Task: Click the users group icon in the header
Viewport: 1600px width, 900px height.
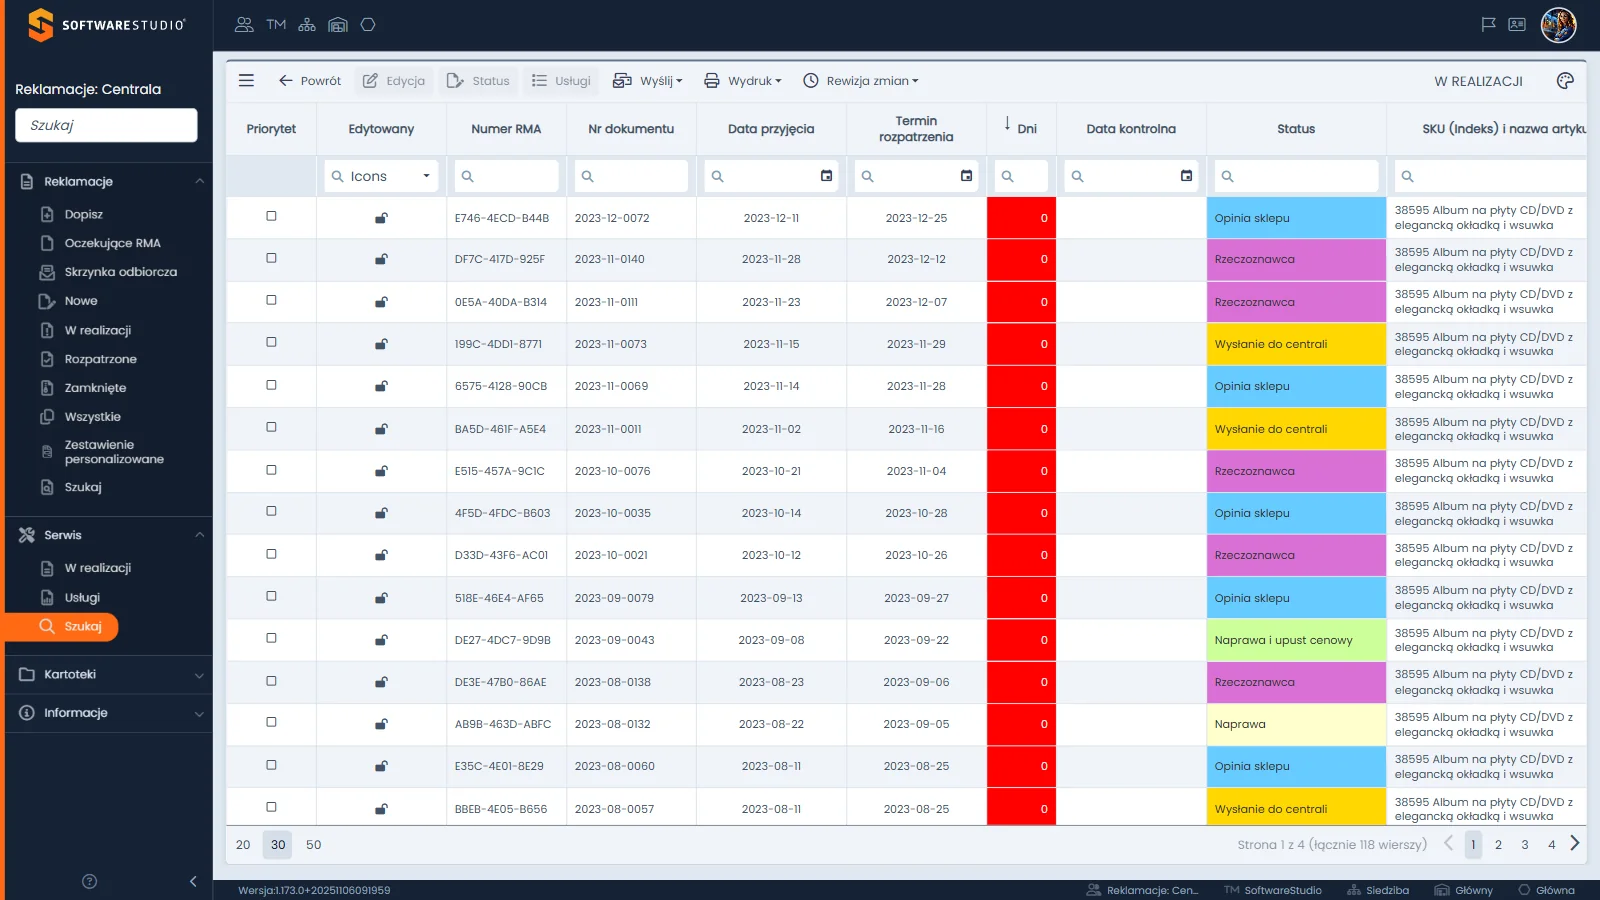Action: pos(244,25)
